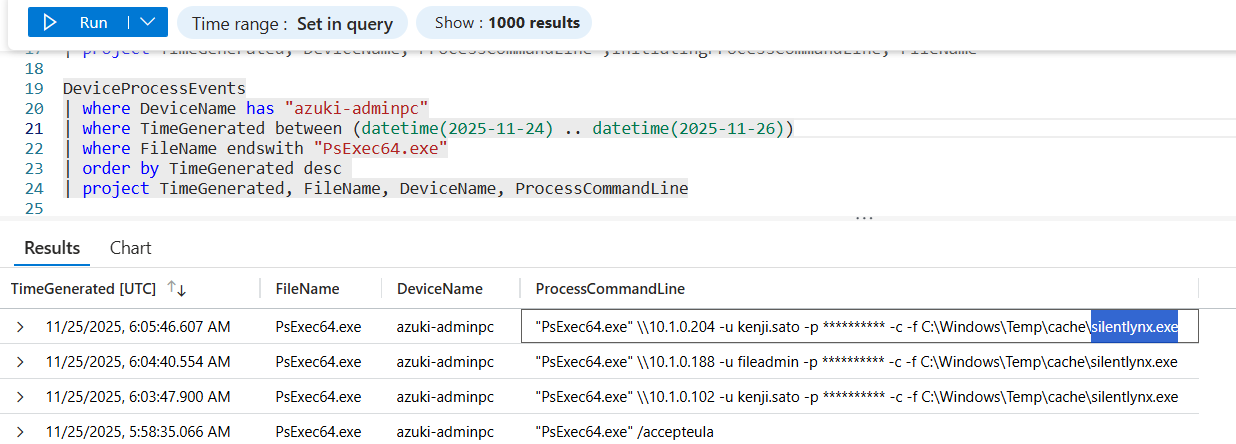Select the fileadmin command line cell
The image size is (1236, 444).
point(856,361)
